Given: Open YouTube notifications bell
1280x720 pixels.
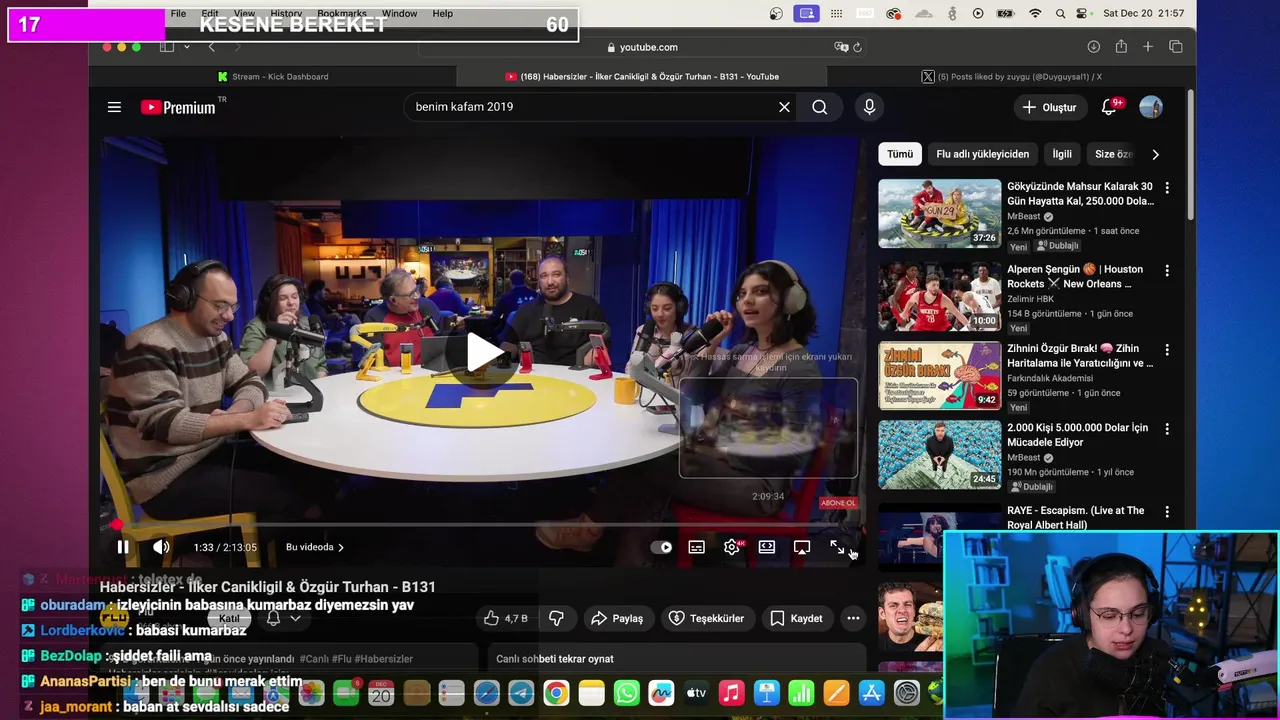Looking at the screenshot, I should [1109, 107].
